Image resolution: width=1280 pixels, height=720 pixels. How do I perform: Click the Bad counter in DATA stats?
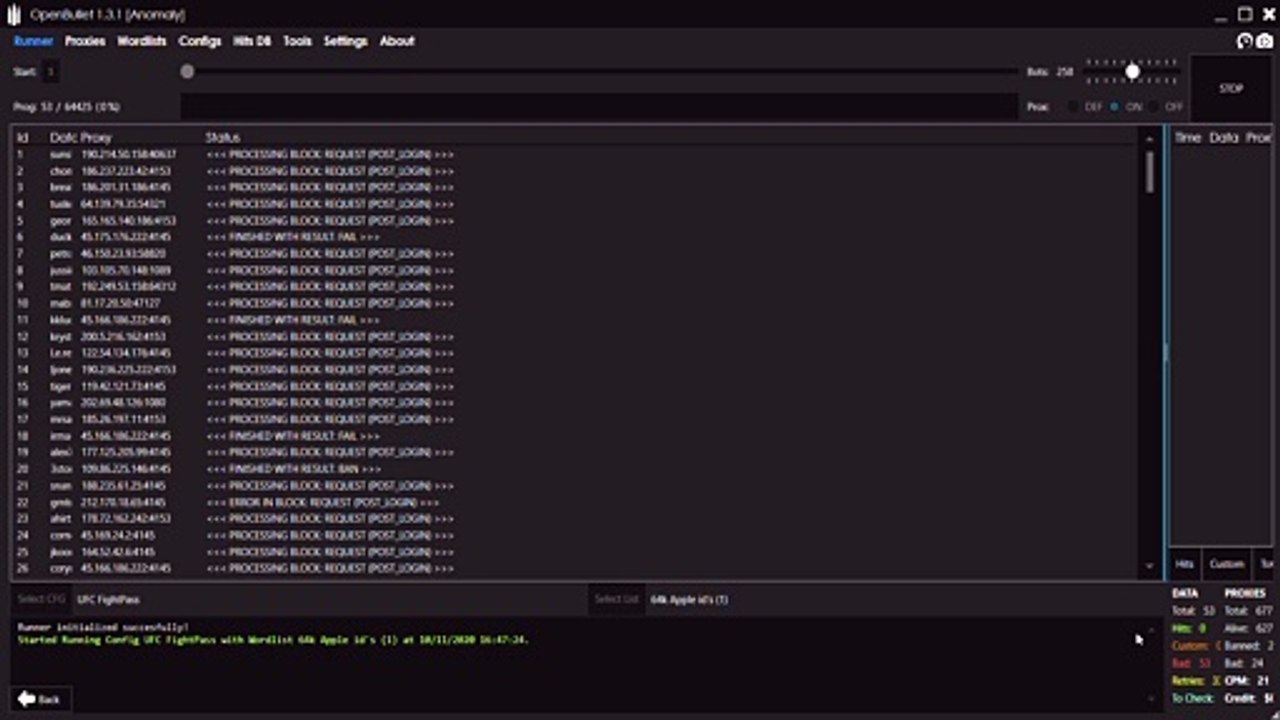point(1193,663)
